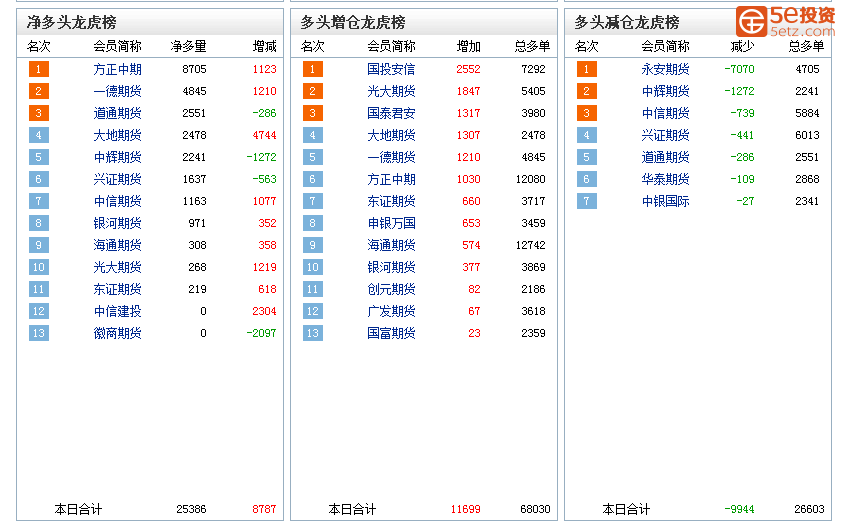Open 银河期货 in 多头增仓龙虎榜
The height and width of the screenshot is (526, 843).
pyautogui.click(x=391, y=267)
